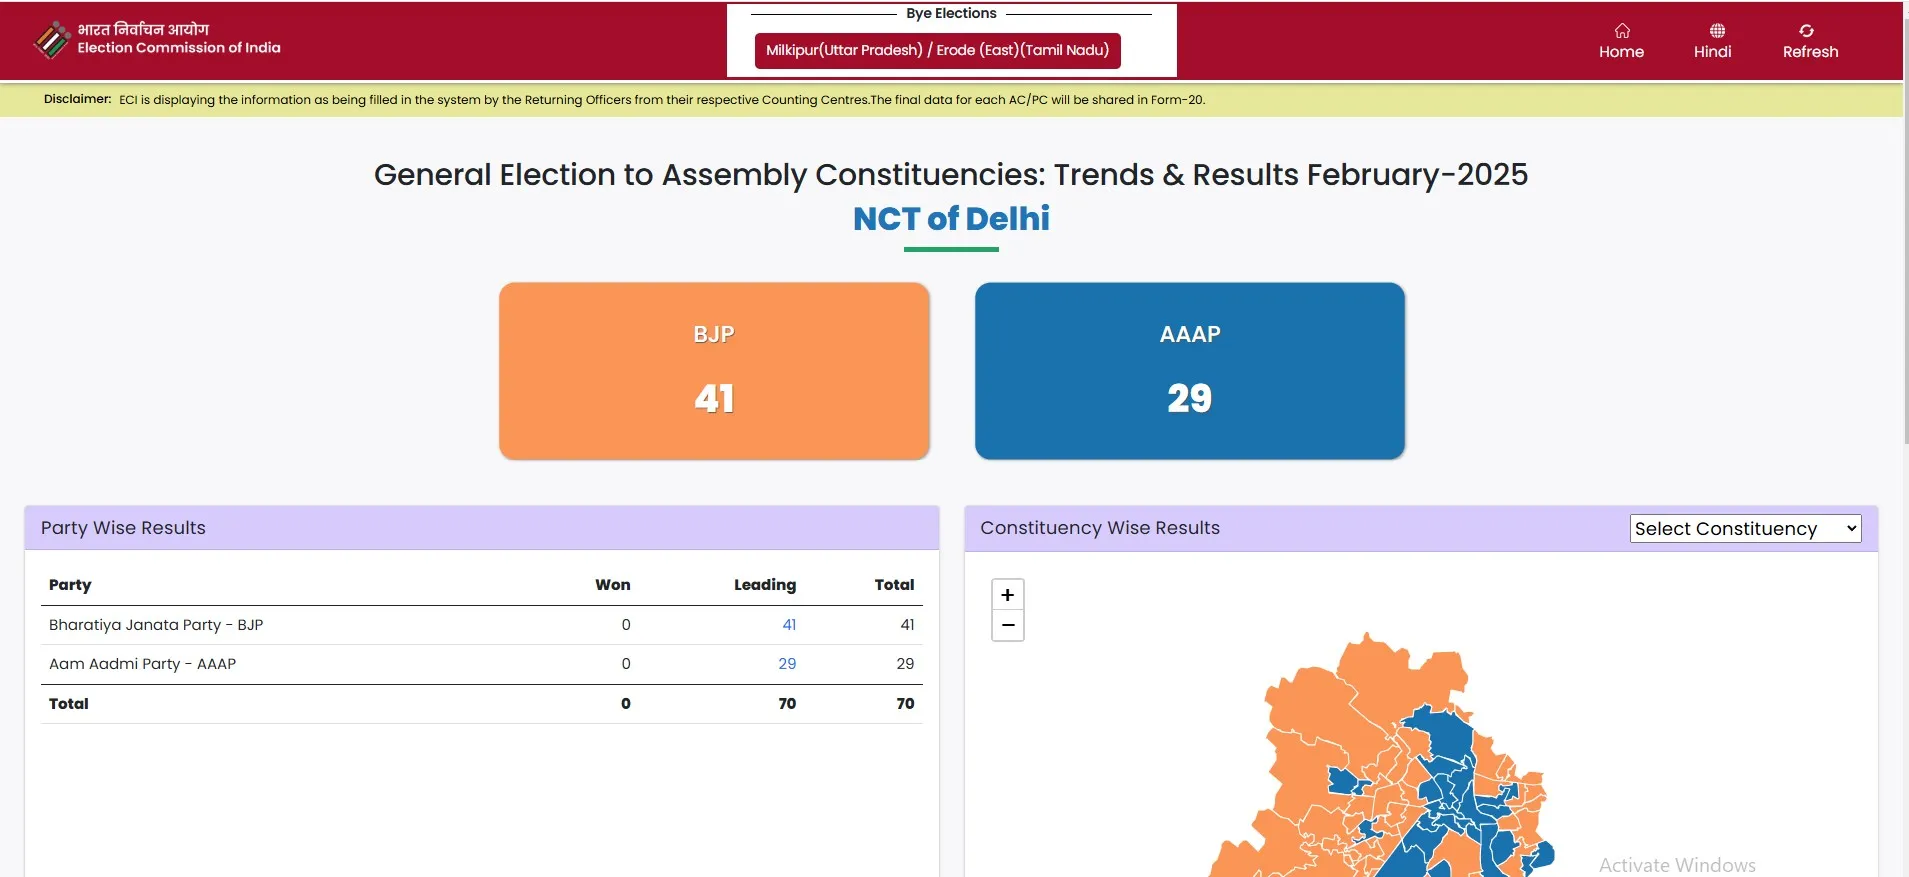
Task: Click the NCT of Delhi heading
Action: 949,218
